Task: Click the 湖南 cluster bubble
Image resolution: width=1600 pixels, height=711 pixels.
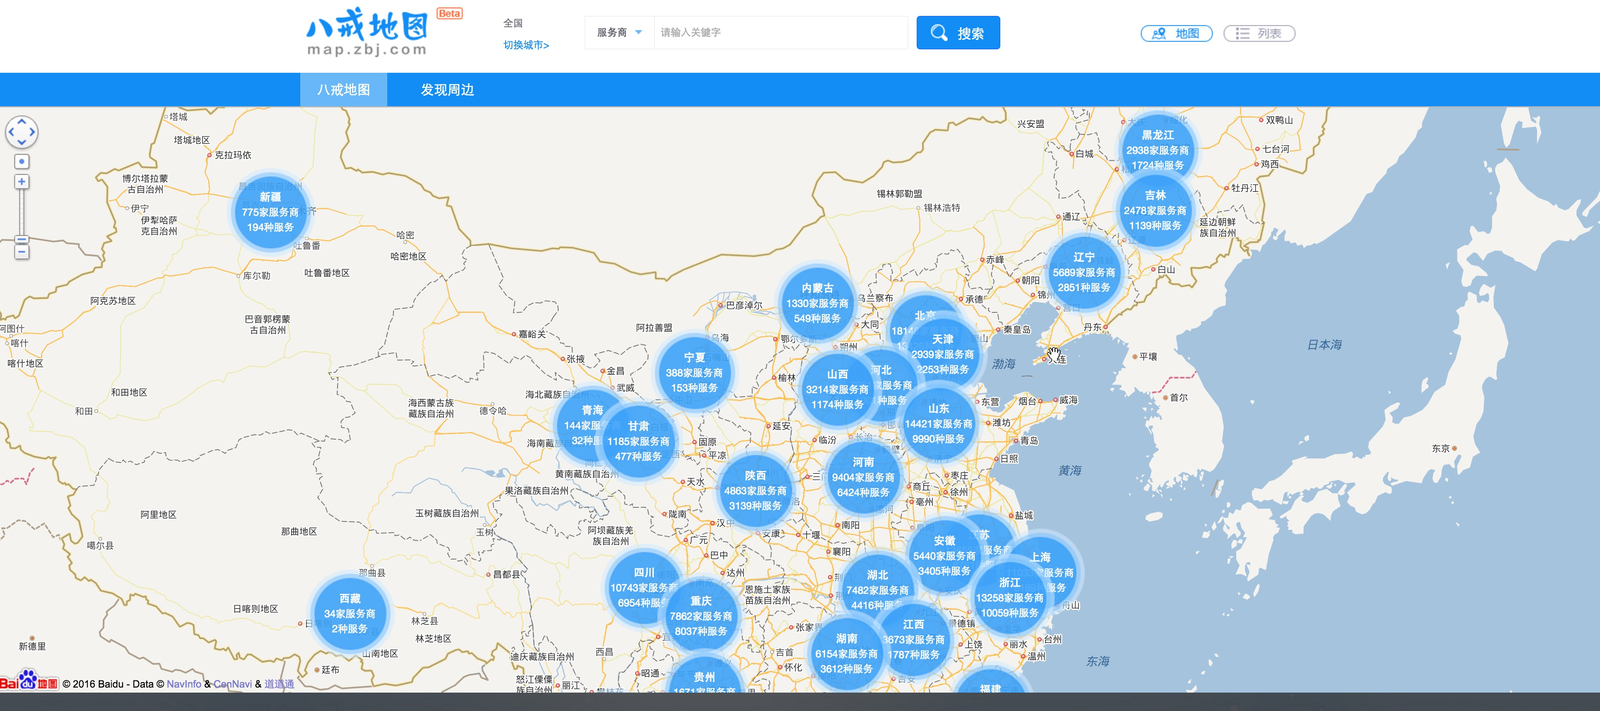Action: 847,653
